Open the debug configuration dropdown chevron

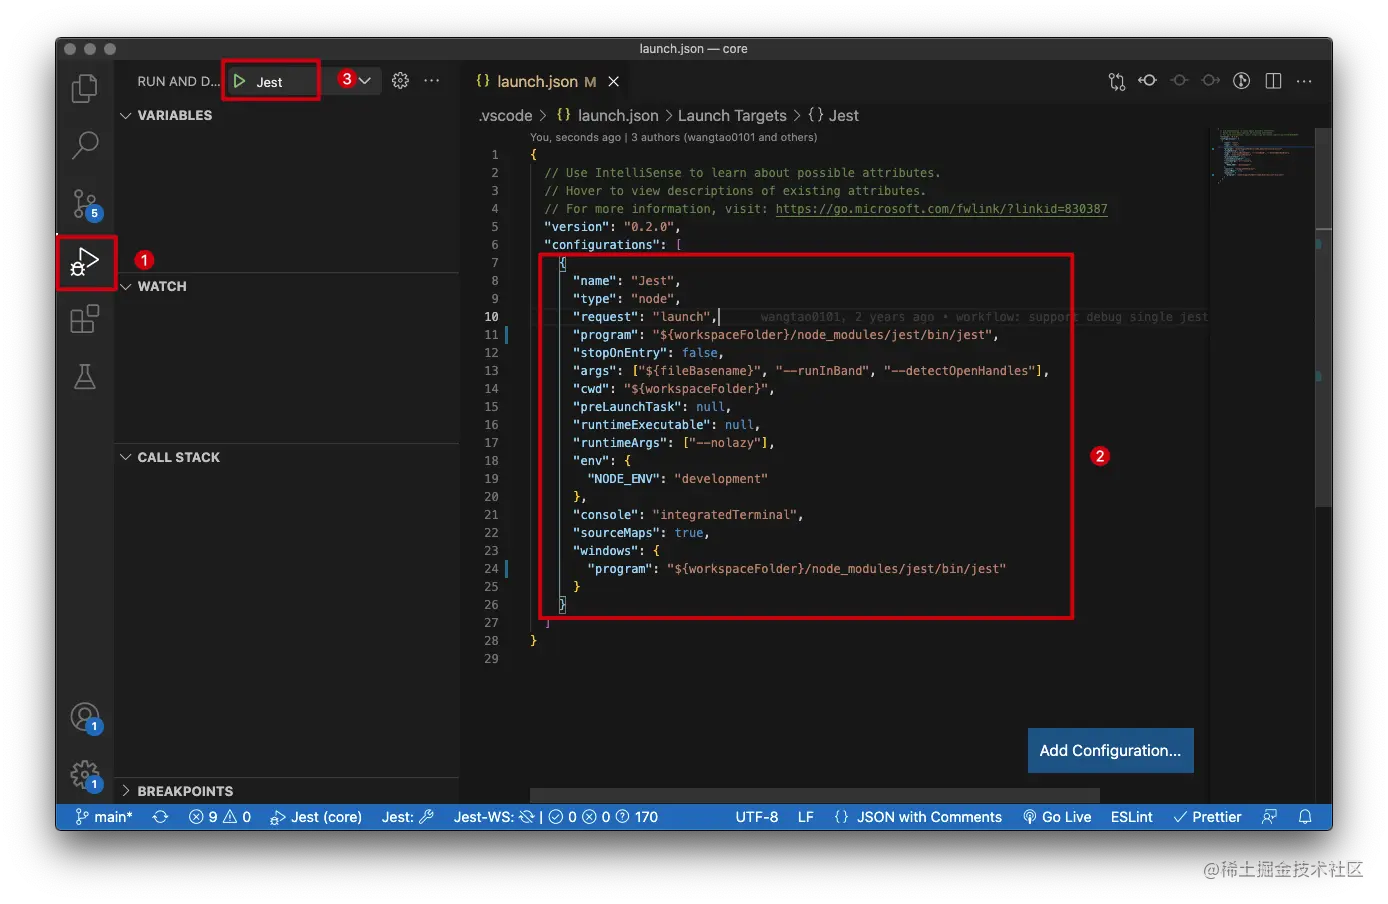[365, 81]
